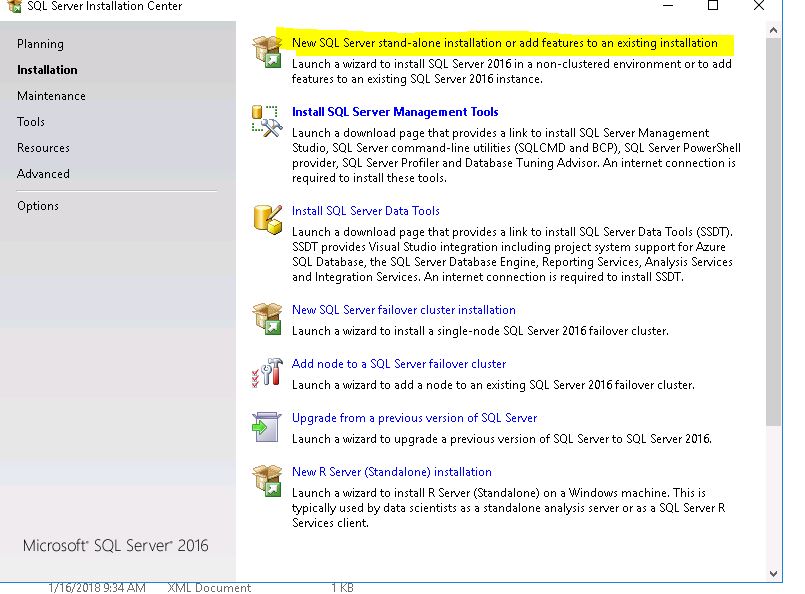Click the SQL Server Installation Center title bar icon
Viewport: 805px width, 594px height.
pyautogui.click(x=14, y=6)
